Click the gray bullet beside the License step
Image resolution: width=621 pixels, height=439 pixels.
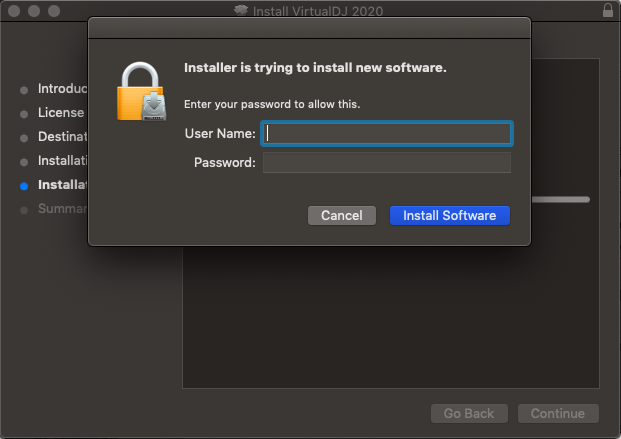[x=24, y=113]
